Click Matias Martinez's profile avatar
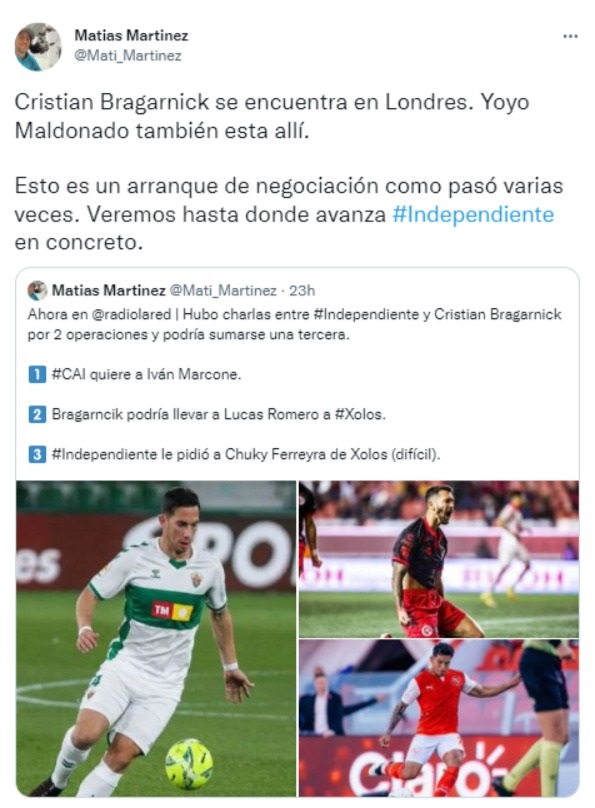595x808 pixels. (x=38, y=46)
